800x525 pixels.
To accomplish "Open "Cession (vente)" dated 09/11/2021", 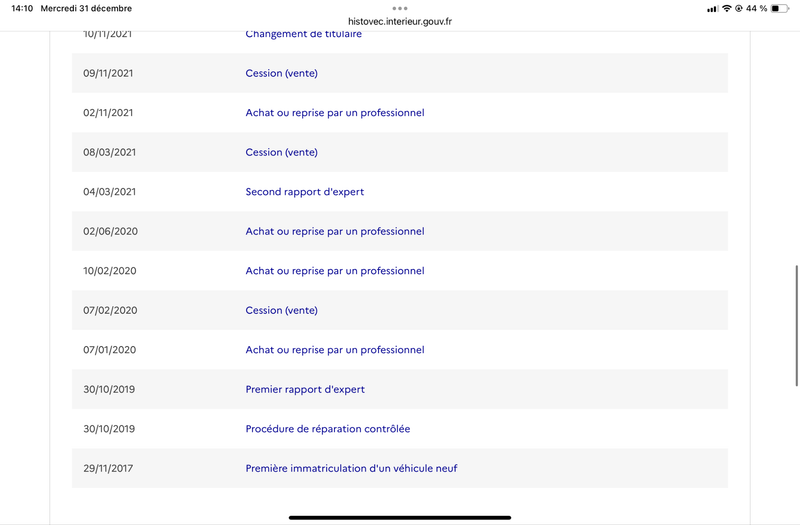I will 281,73.
